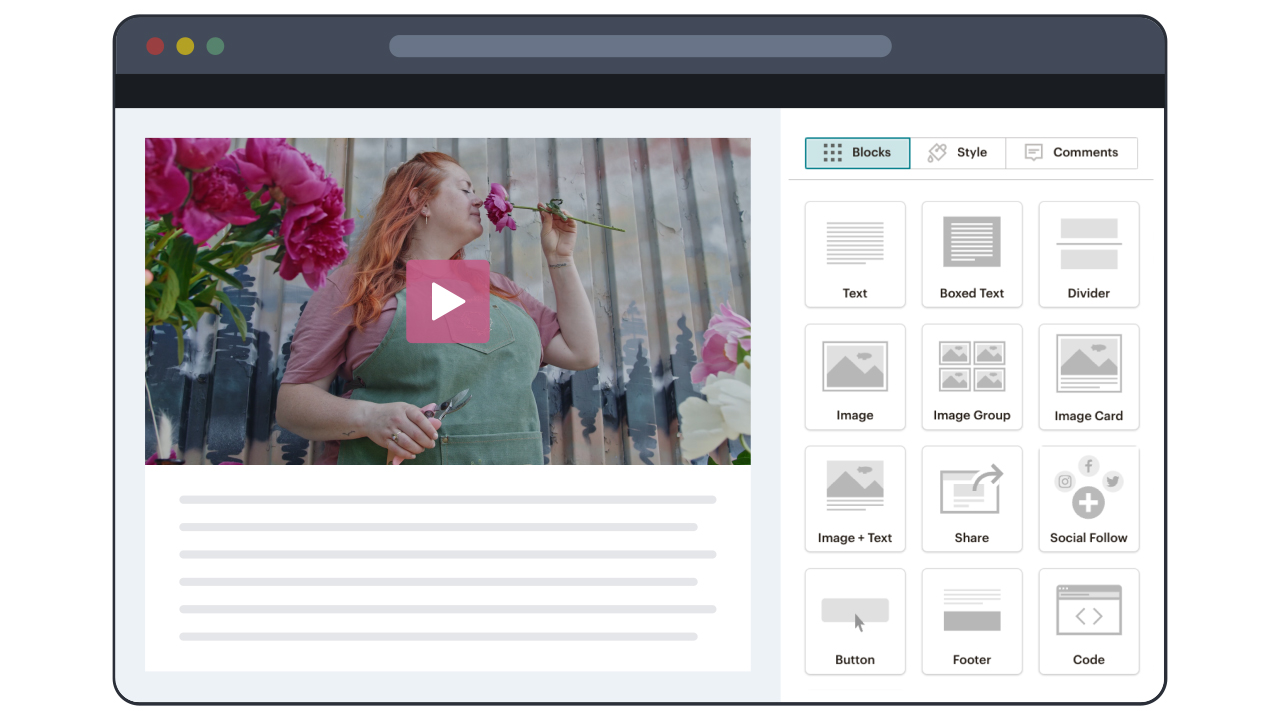The image size is (1280, 720).
Task: Insert an Image block
Action: [855, 376]
